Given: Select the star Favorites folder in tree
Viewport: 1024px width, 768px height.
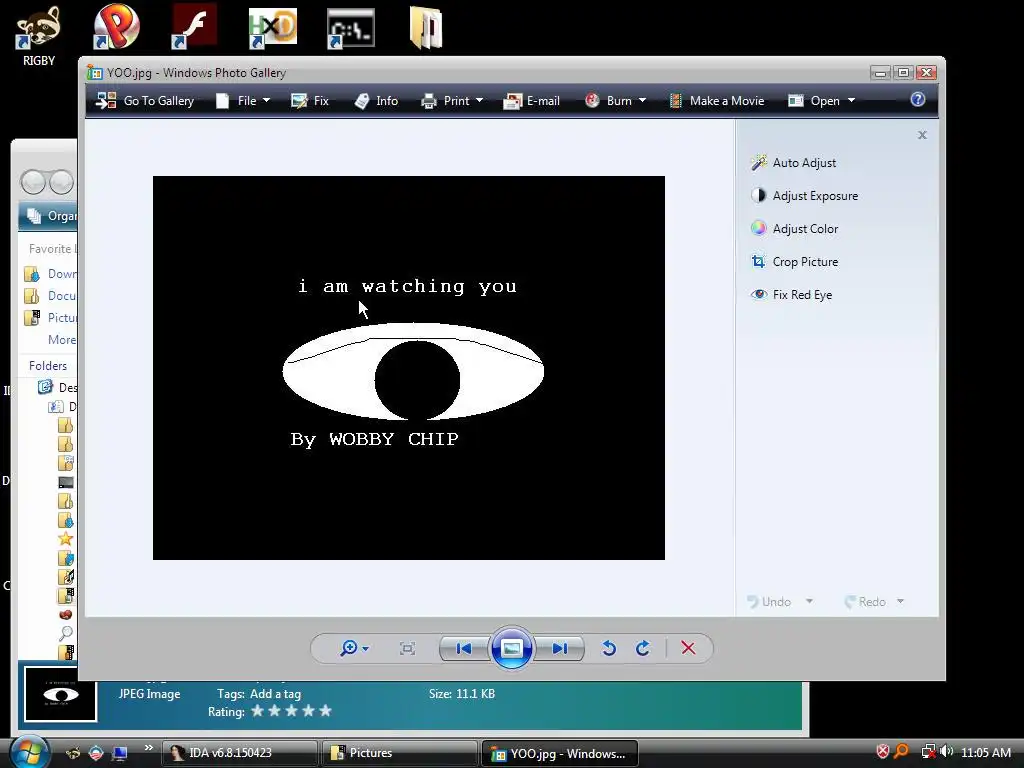Looking at the screenshot, I should pyautogui.click(x=65, y=539).
